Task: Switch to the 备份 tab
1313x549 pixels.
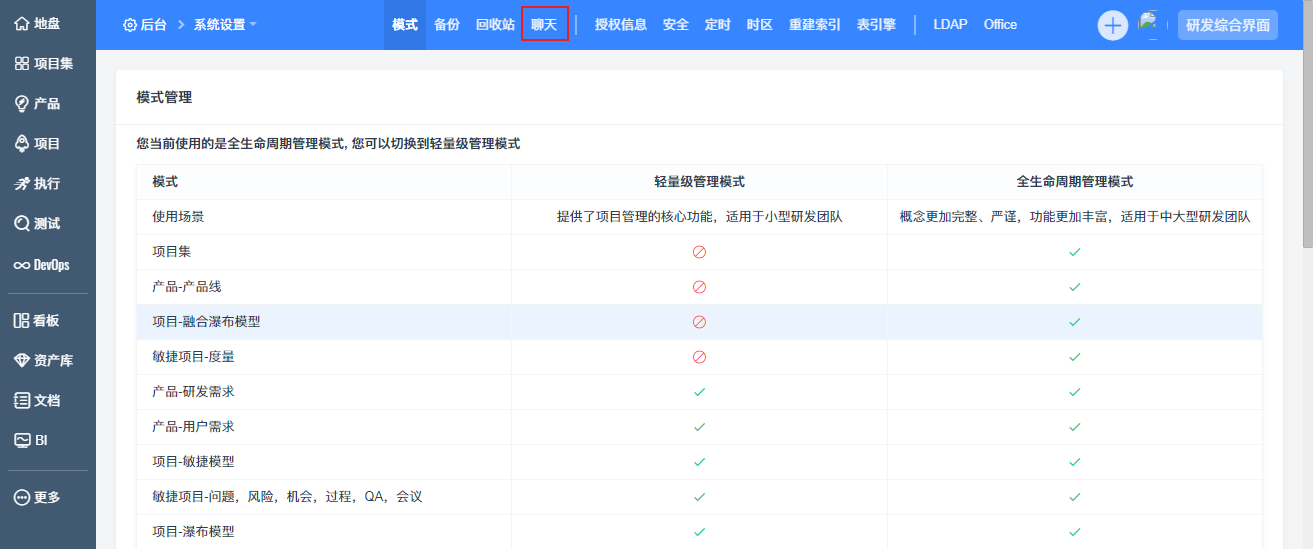Action: 447,24
